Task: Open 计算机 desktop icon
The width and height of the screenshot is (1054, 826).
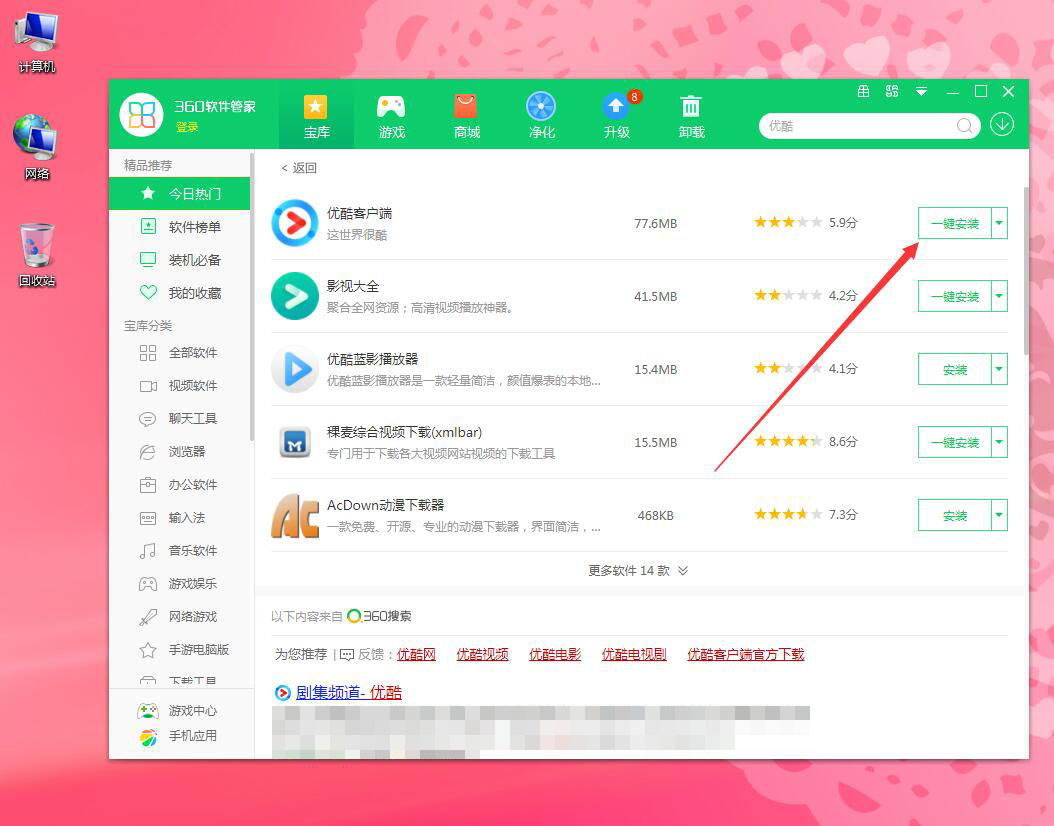Action: [36, 42]
